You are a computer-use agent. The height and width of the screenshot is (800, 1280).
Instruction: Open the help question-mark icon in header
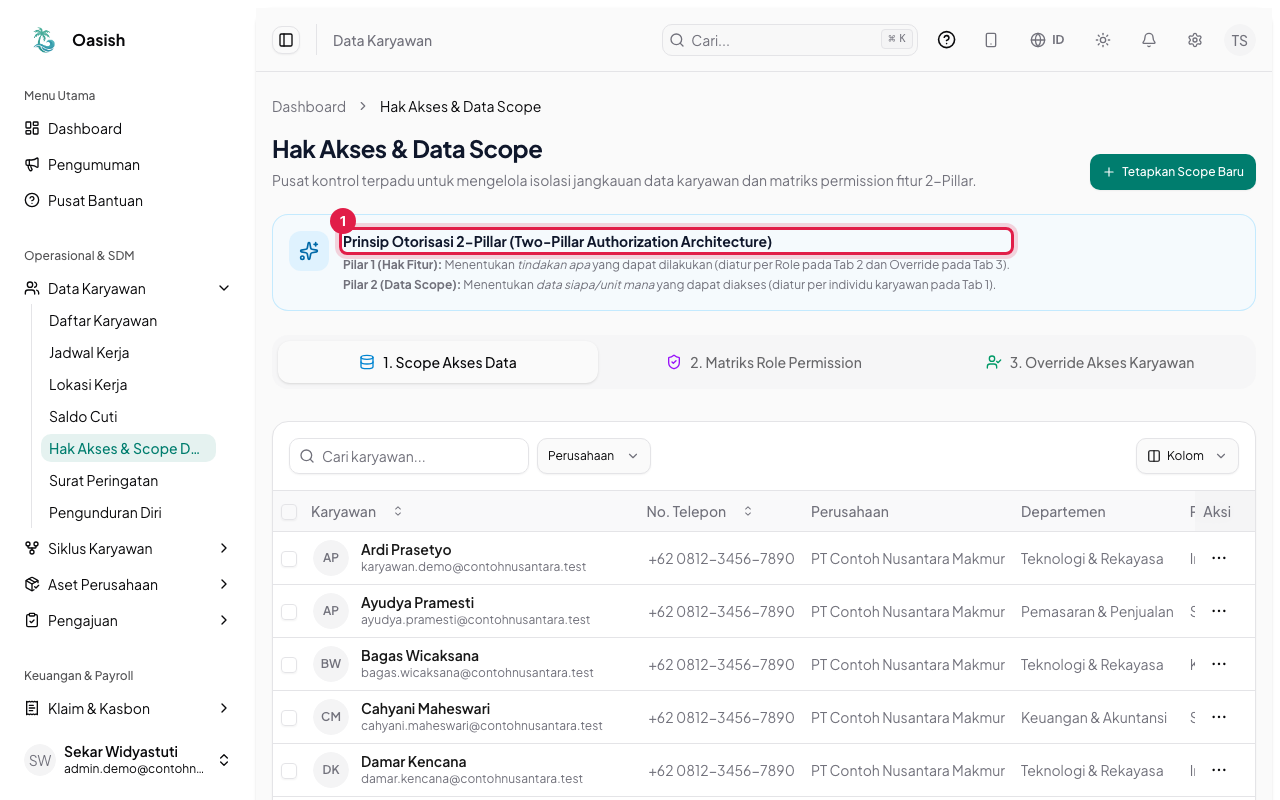pyautogui.click(x=946, y=40)
